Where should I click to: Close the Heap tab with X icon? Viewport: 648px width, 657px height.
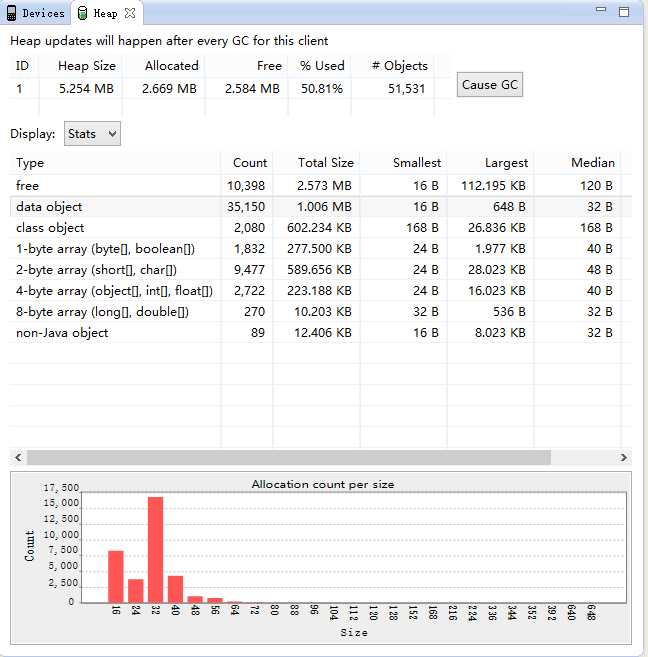click(130, 13)
